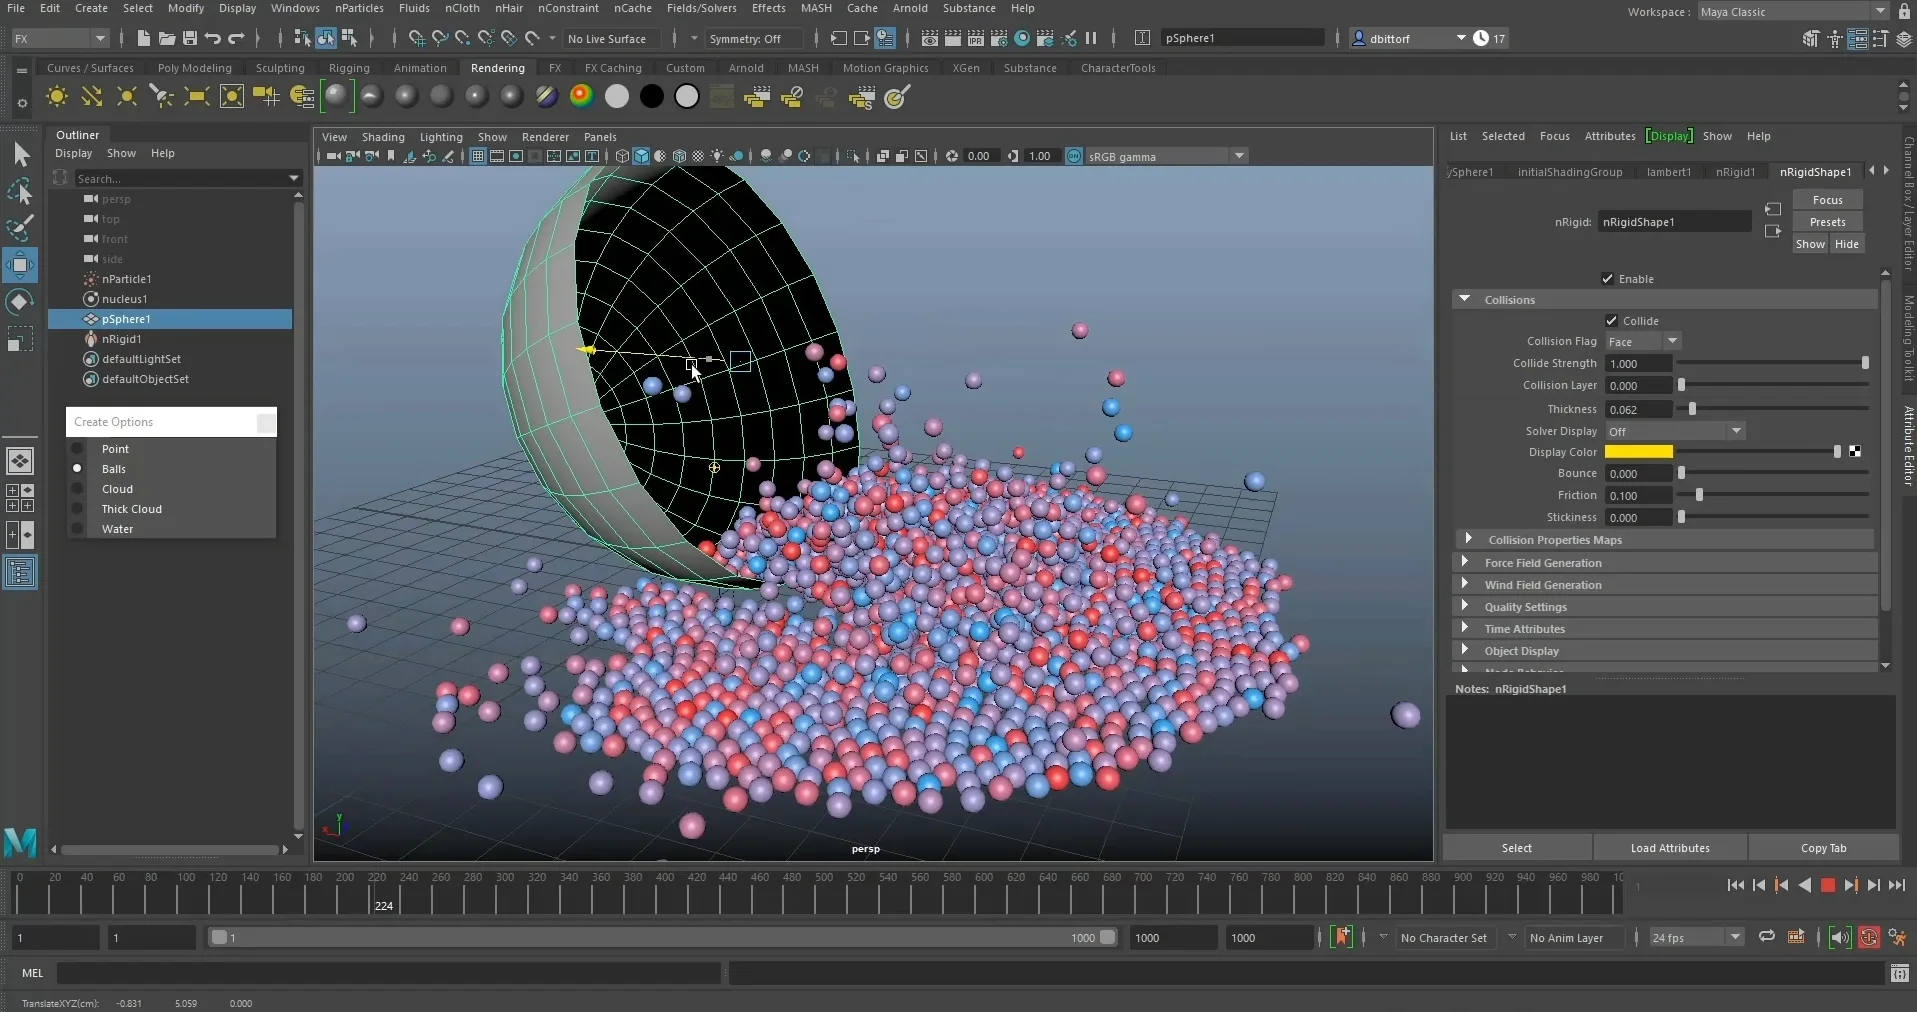Click the ambient light shelf icon

tap(57, 97)
